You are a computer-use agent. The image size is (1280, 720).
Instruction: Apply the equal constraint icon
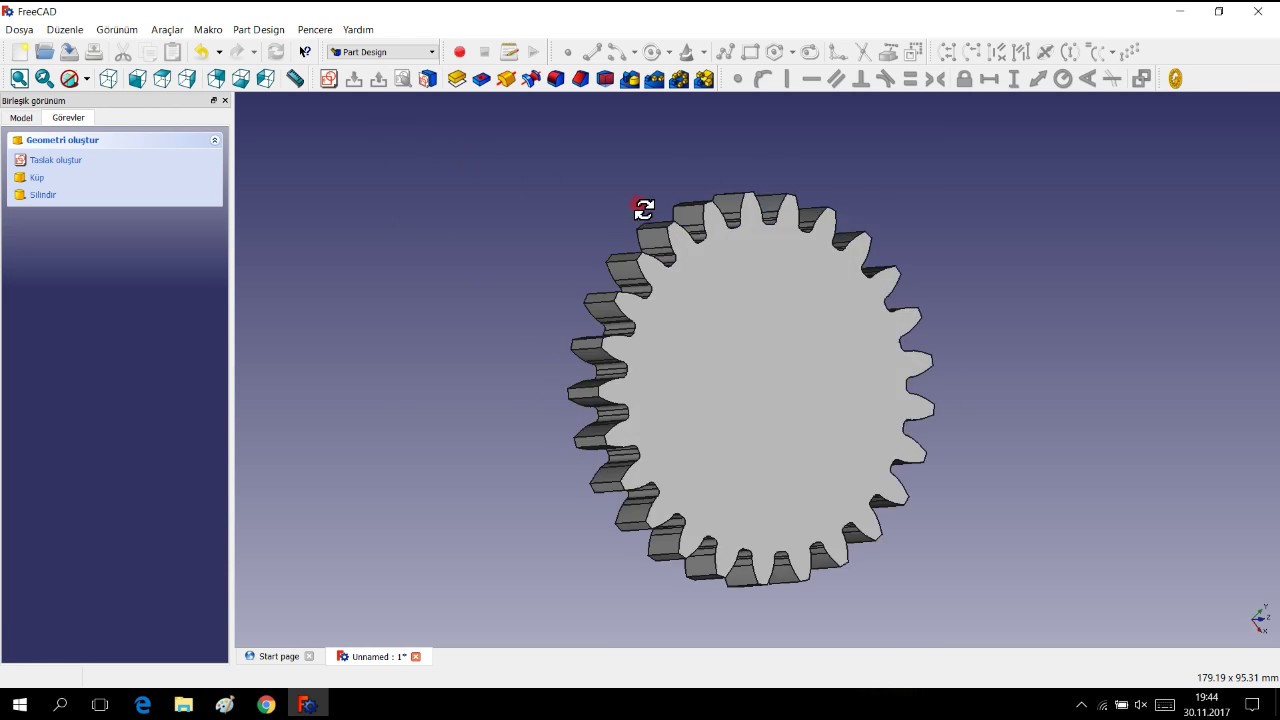(910, 79)
